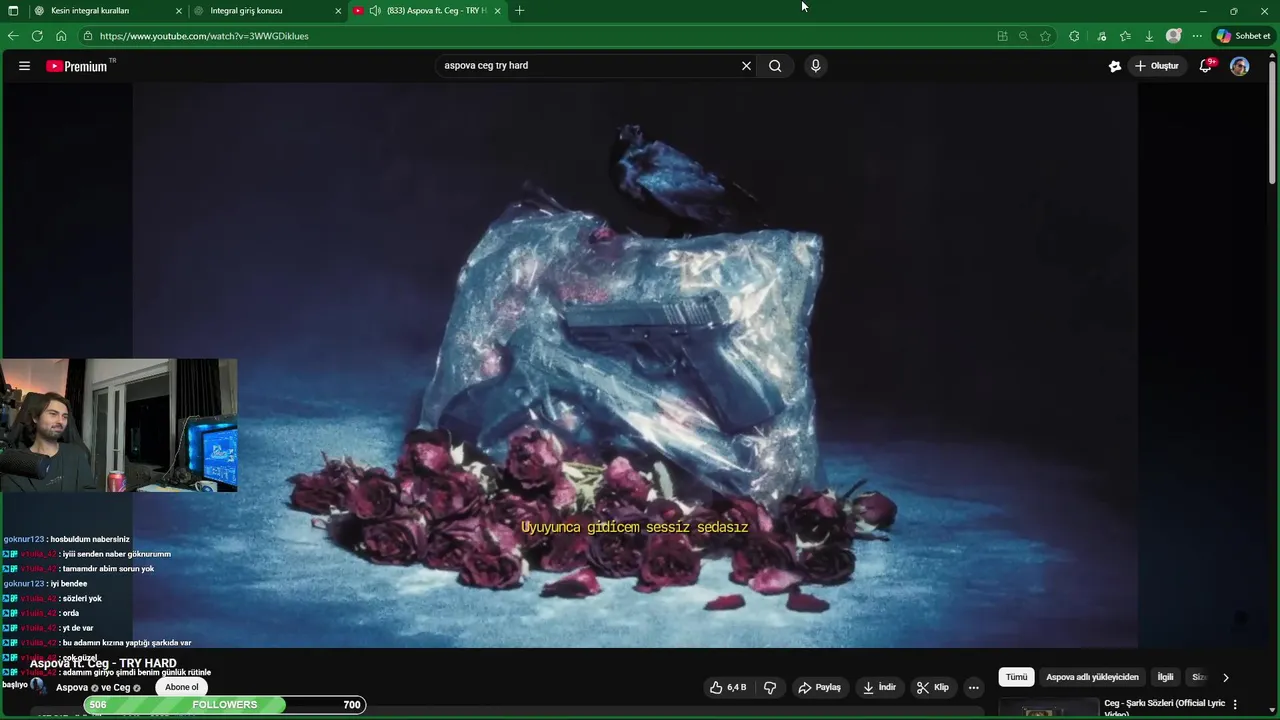Reload the current page
Viewport: 1280px width, 720px height.
pyautogui.click(x=37, y=36)
